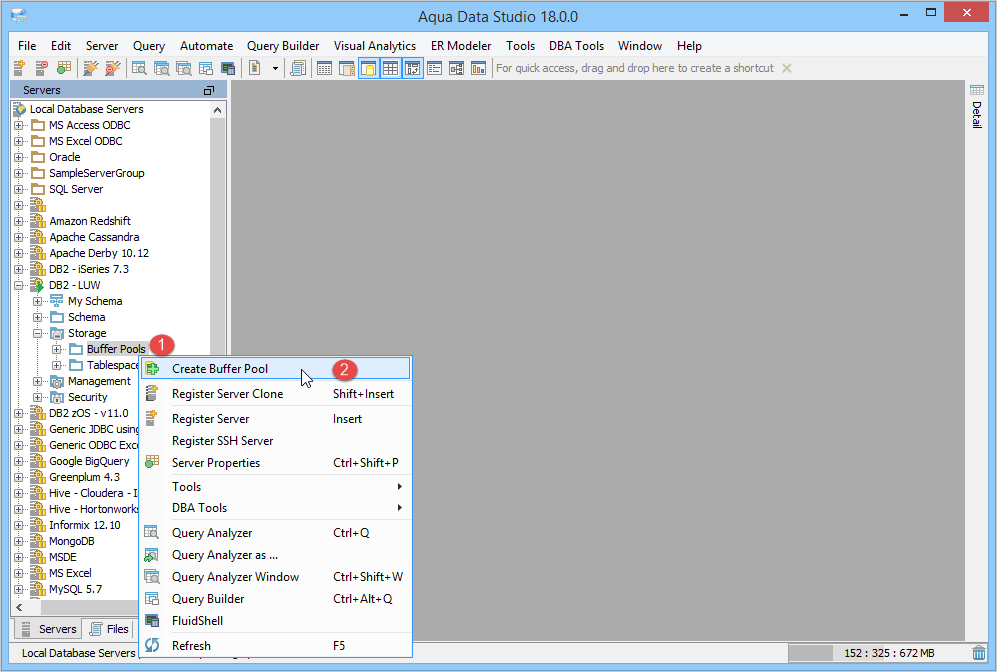The height and width of the screenshot is (672, 997).
Task: Click the new document toolbar icon
Action: 255,67
